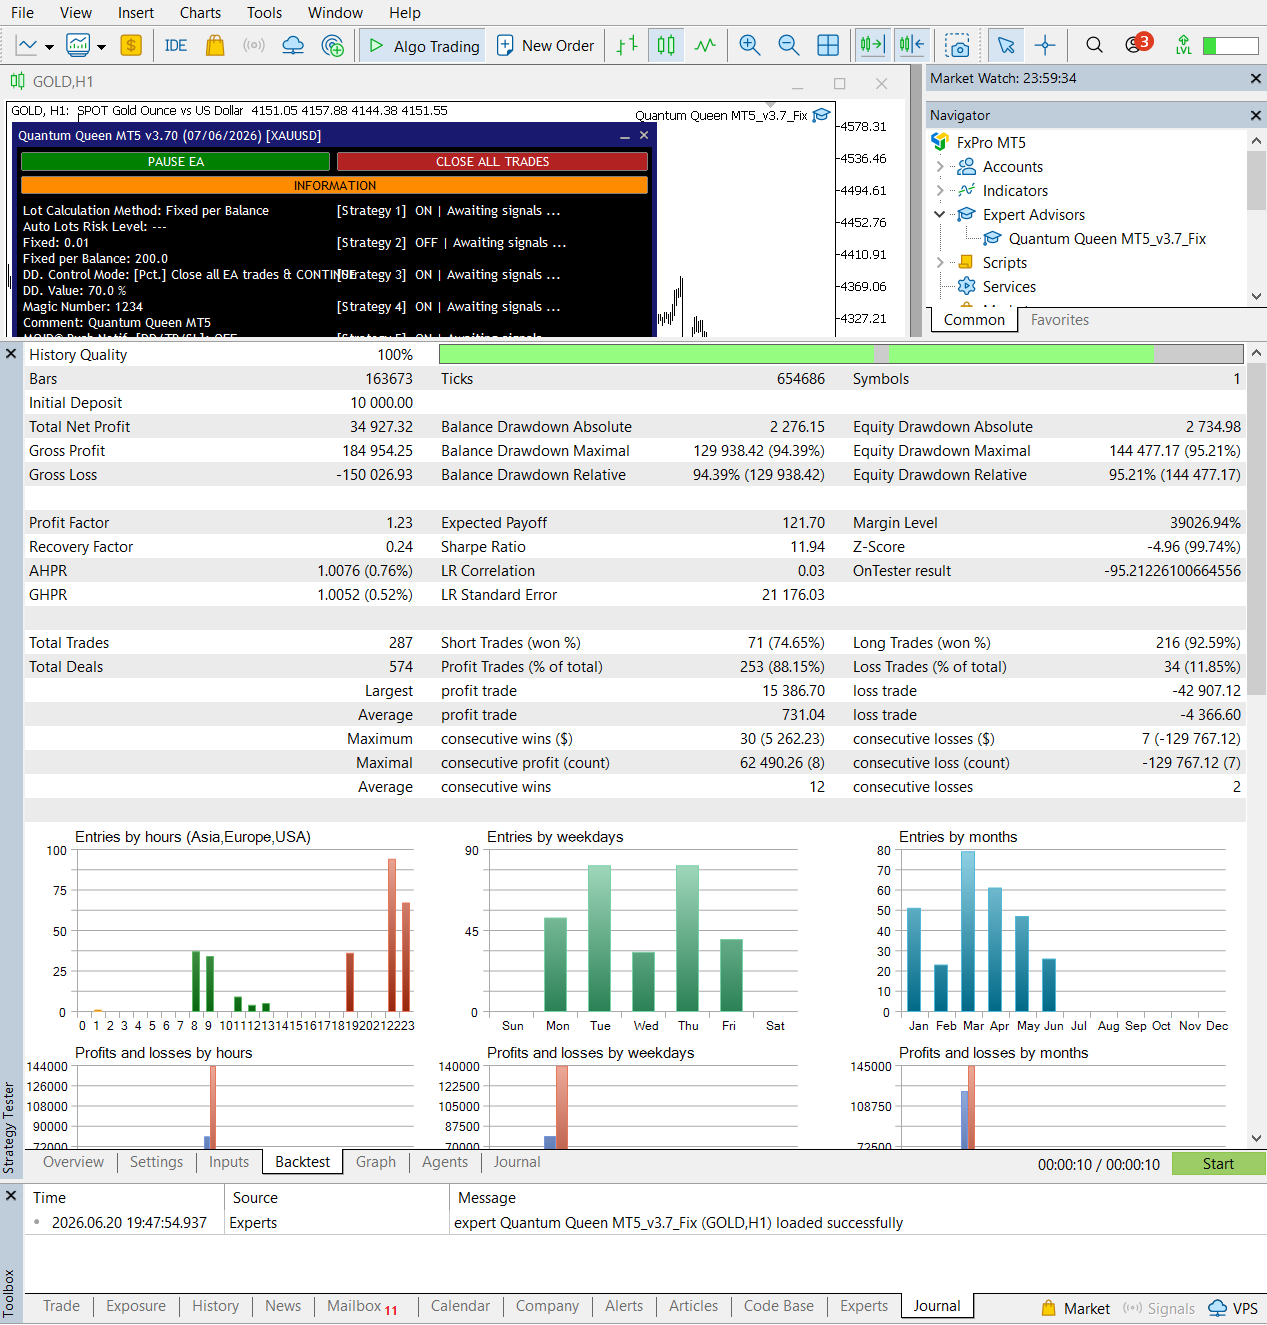Open the dropdown arrow beside the monitor icon
Screen dimensions: 1267x1325
[x=101, y=47]
